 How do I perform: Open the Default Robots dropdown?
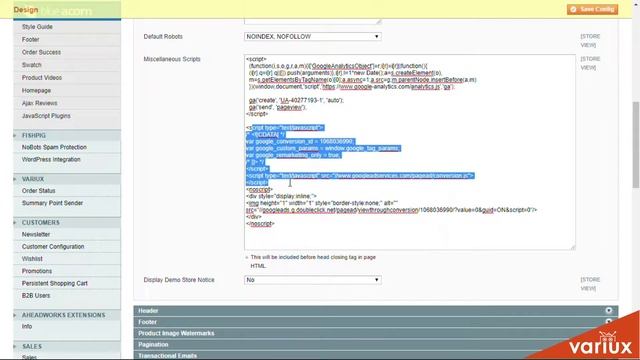tap(313, 37)
